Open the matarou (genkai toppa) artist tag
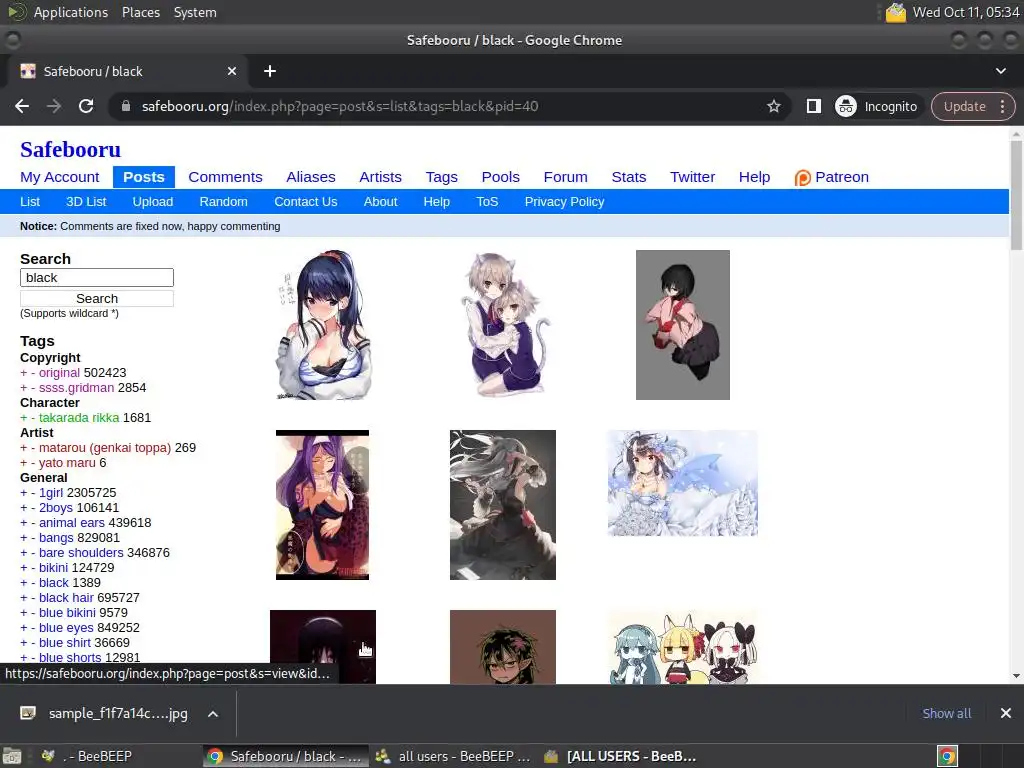This screenshot has width=1024, height=768. coord(104,448)
